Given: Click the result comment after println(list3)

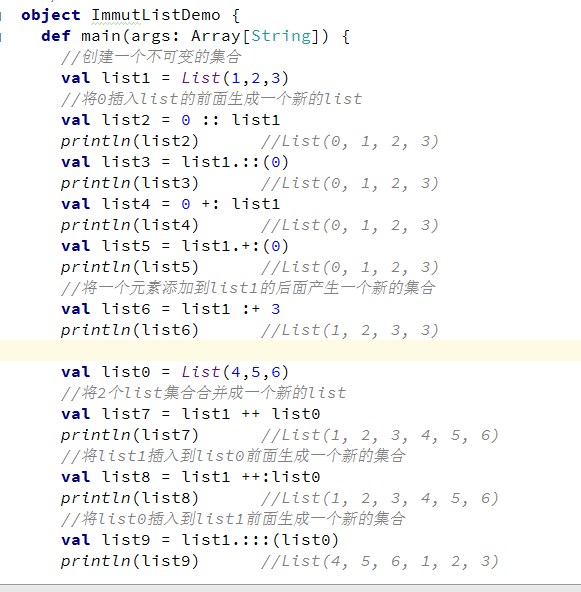Looking at the screenshot, I should pos(350,183).
